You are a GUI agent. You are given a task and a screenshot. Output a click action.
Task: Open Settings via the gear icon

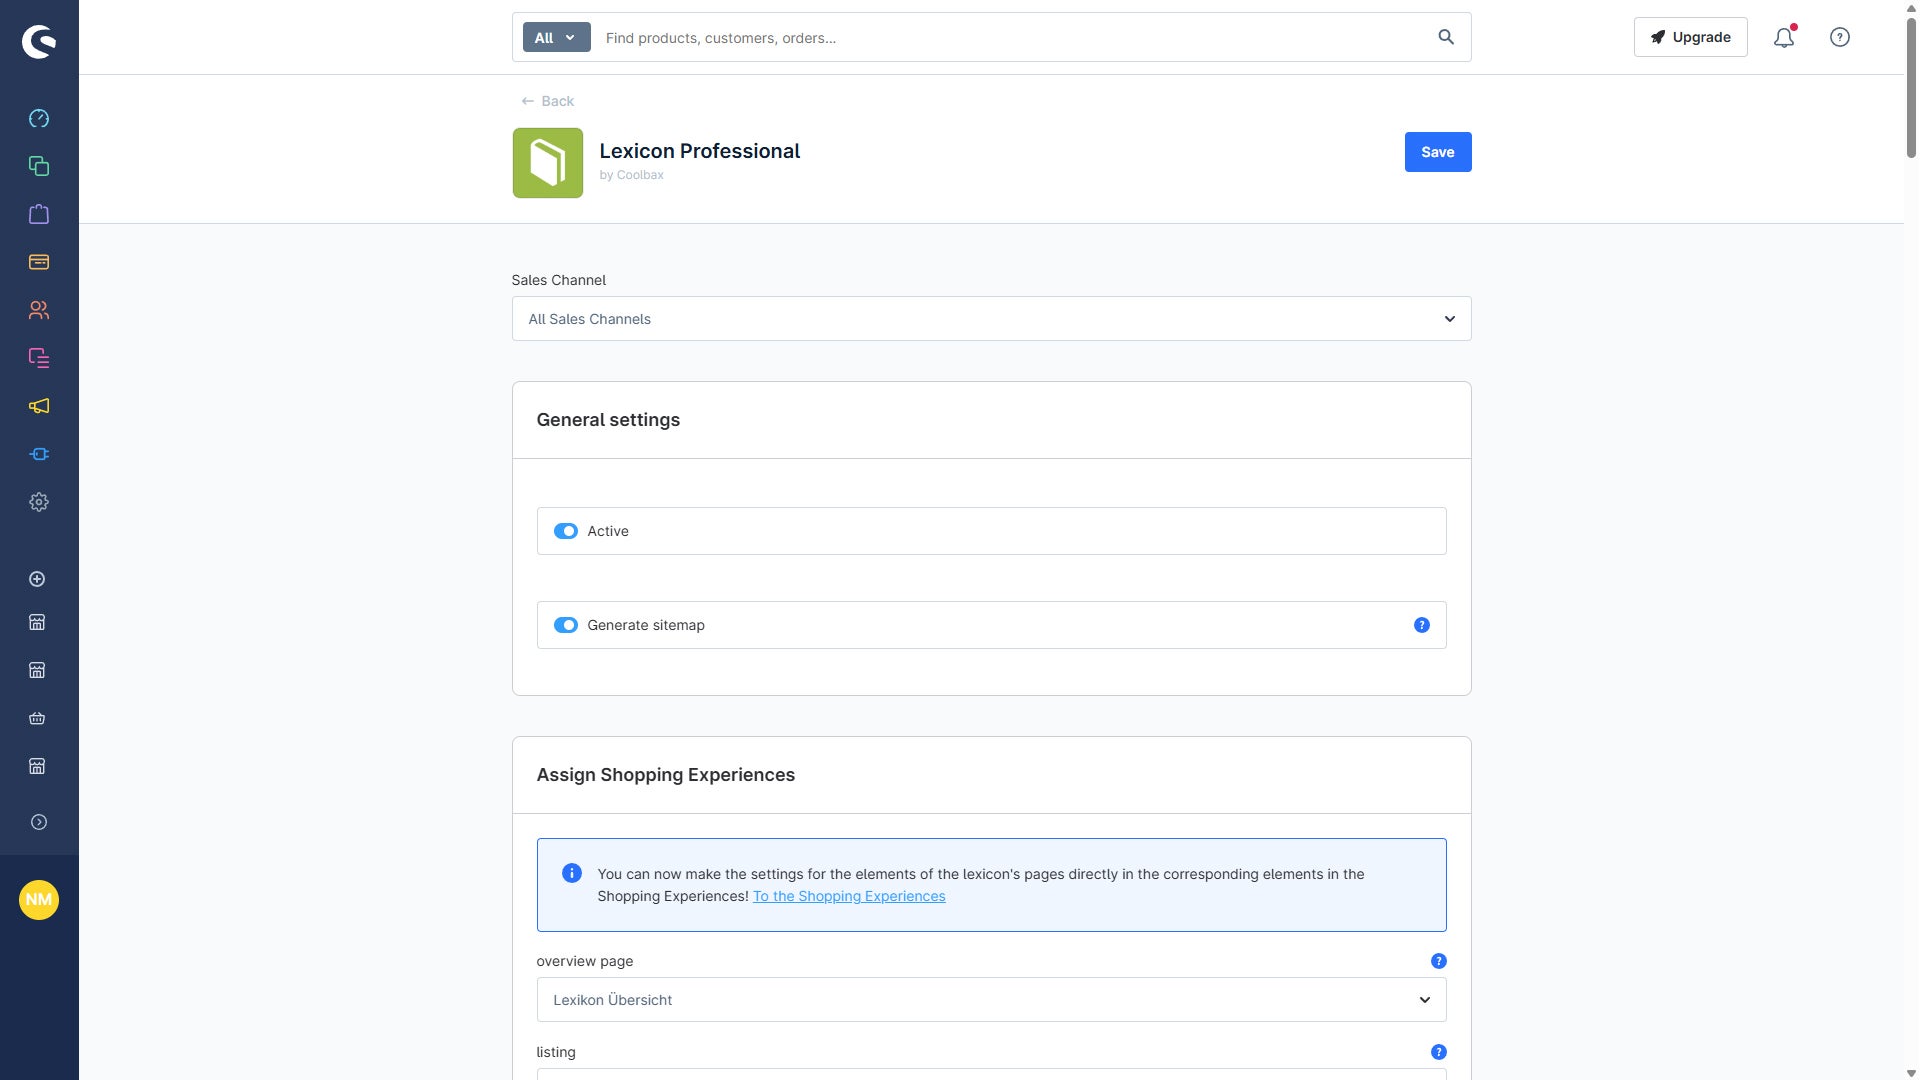pos(39,502)
